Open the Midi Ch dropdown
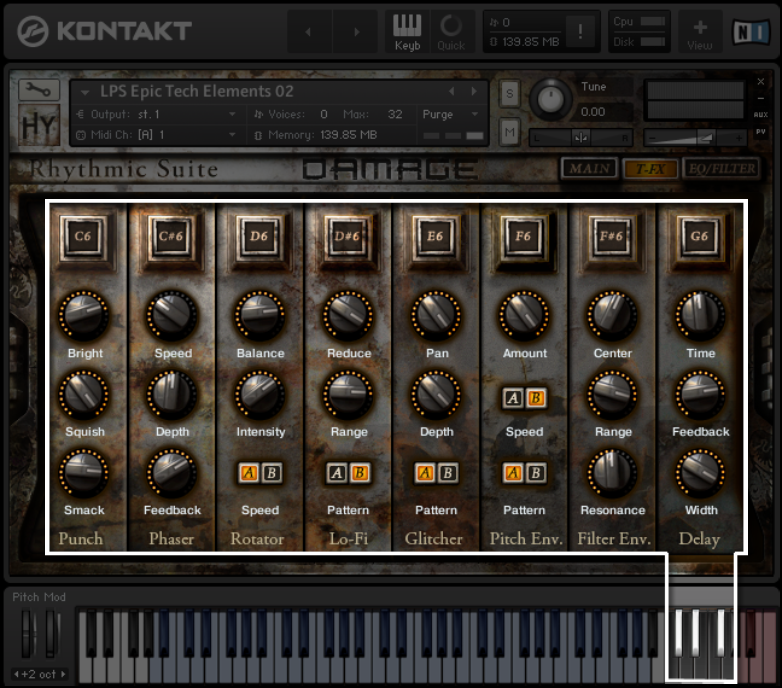Viewport: 782px width, 688px height. tap(155, 135)
